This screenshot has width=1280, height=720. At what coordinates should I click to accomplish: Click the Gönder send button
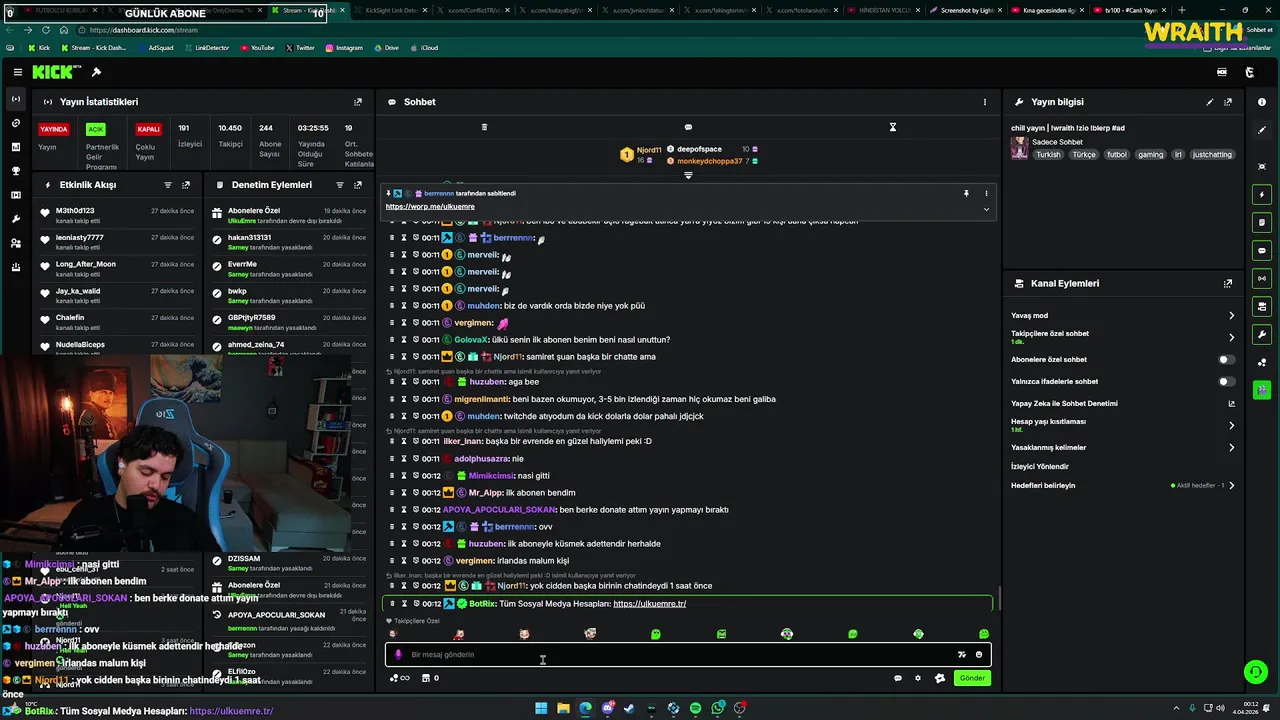pos(972,678)
